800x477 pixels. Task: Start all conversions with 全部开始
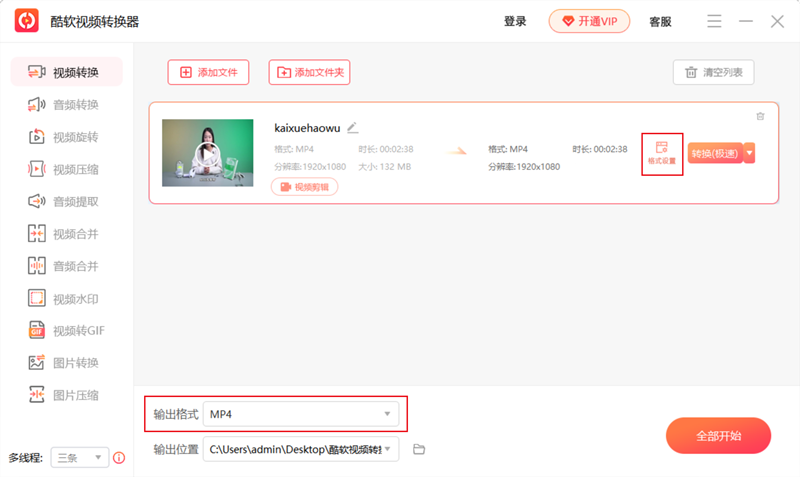[x=718, y=436]
